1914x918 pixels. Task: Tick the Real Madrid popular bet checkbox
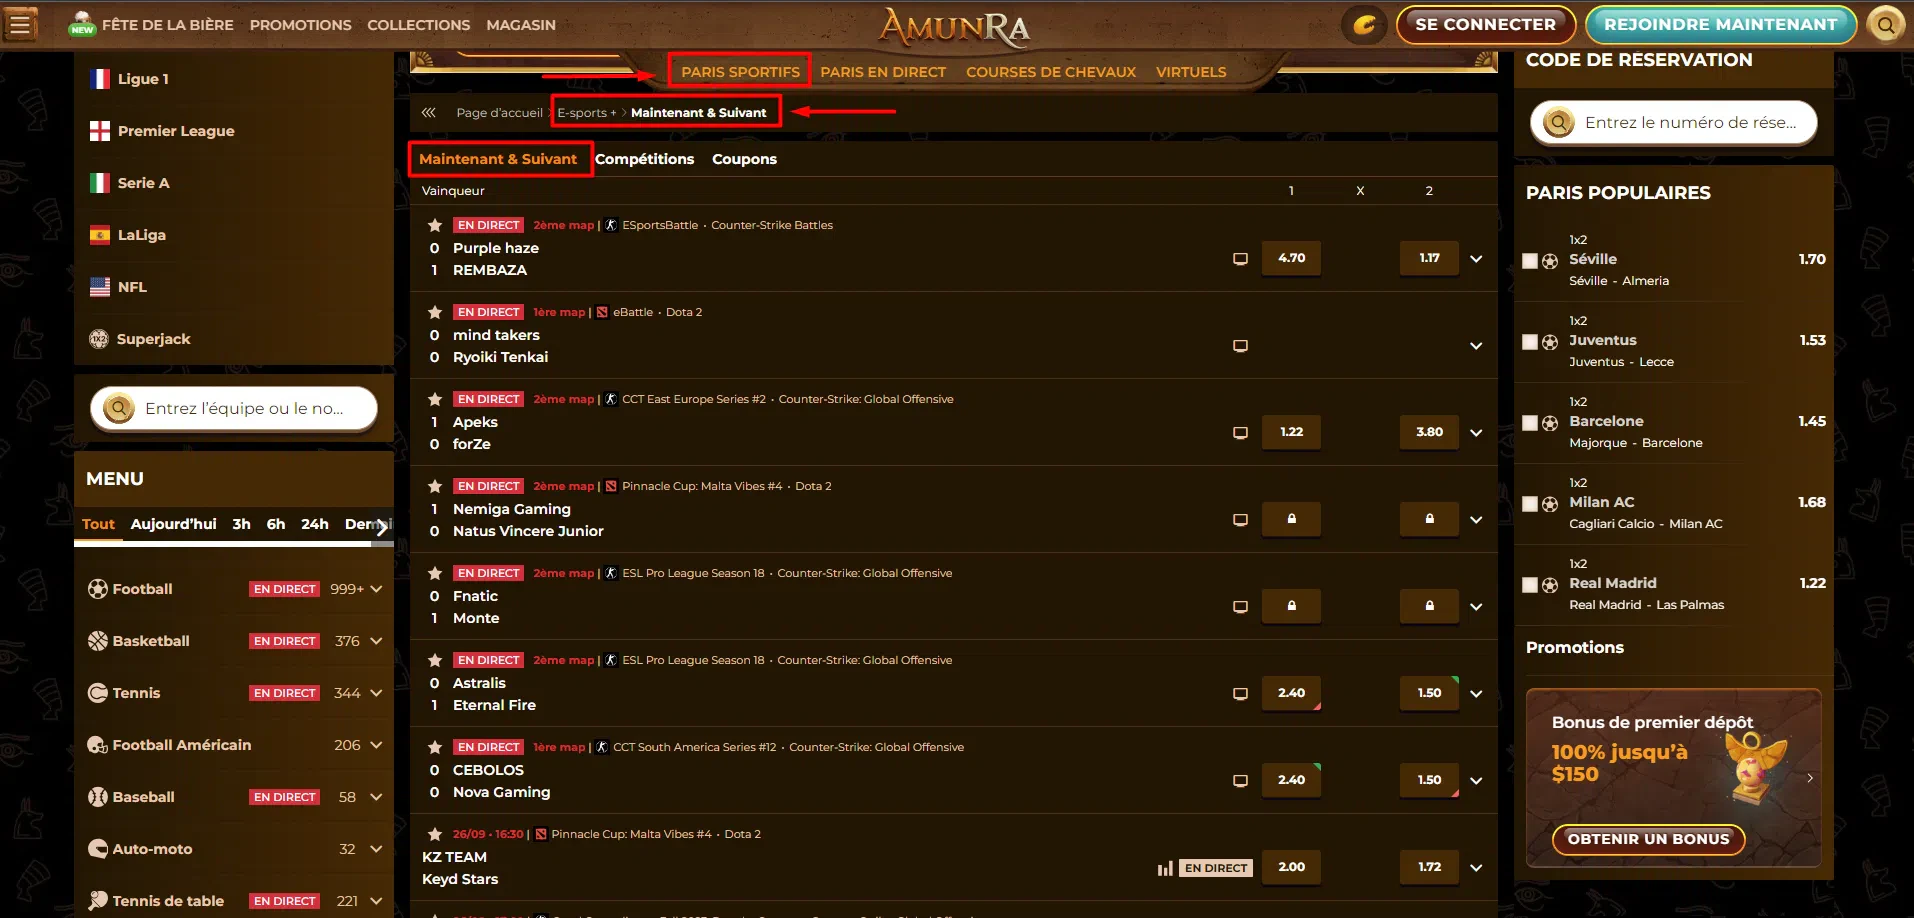point(1530,585)
